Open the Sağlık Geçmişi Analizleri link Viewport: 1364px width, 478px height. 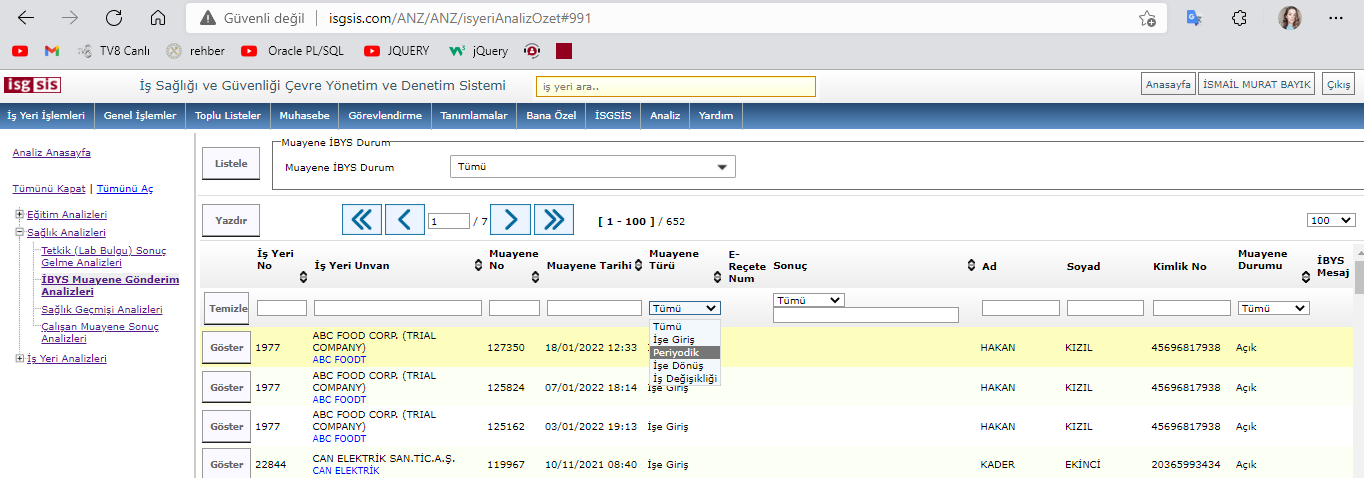click(x=101, y=310)
